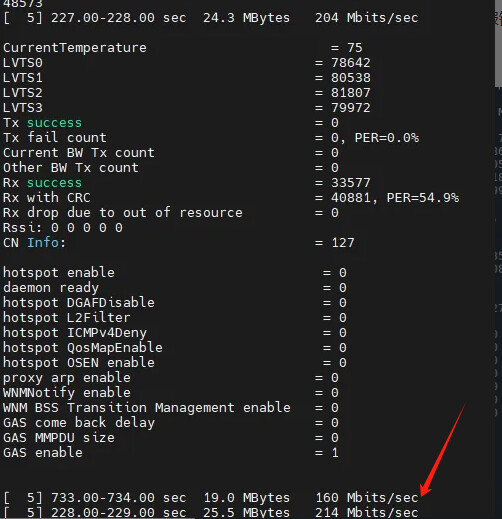502x519 pixels.
Task: Click the 'hotspot enable' line
Action: [x=175, y=273]
